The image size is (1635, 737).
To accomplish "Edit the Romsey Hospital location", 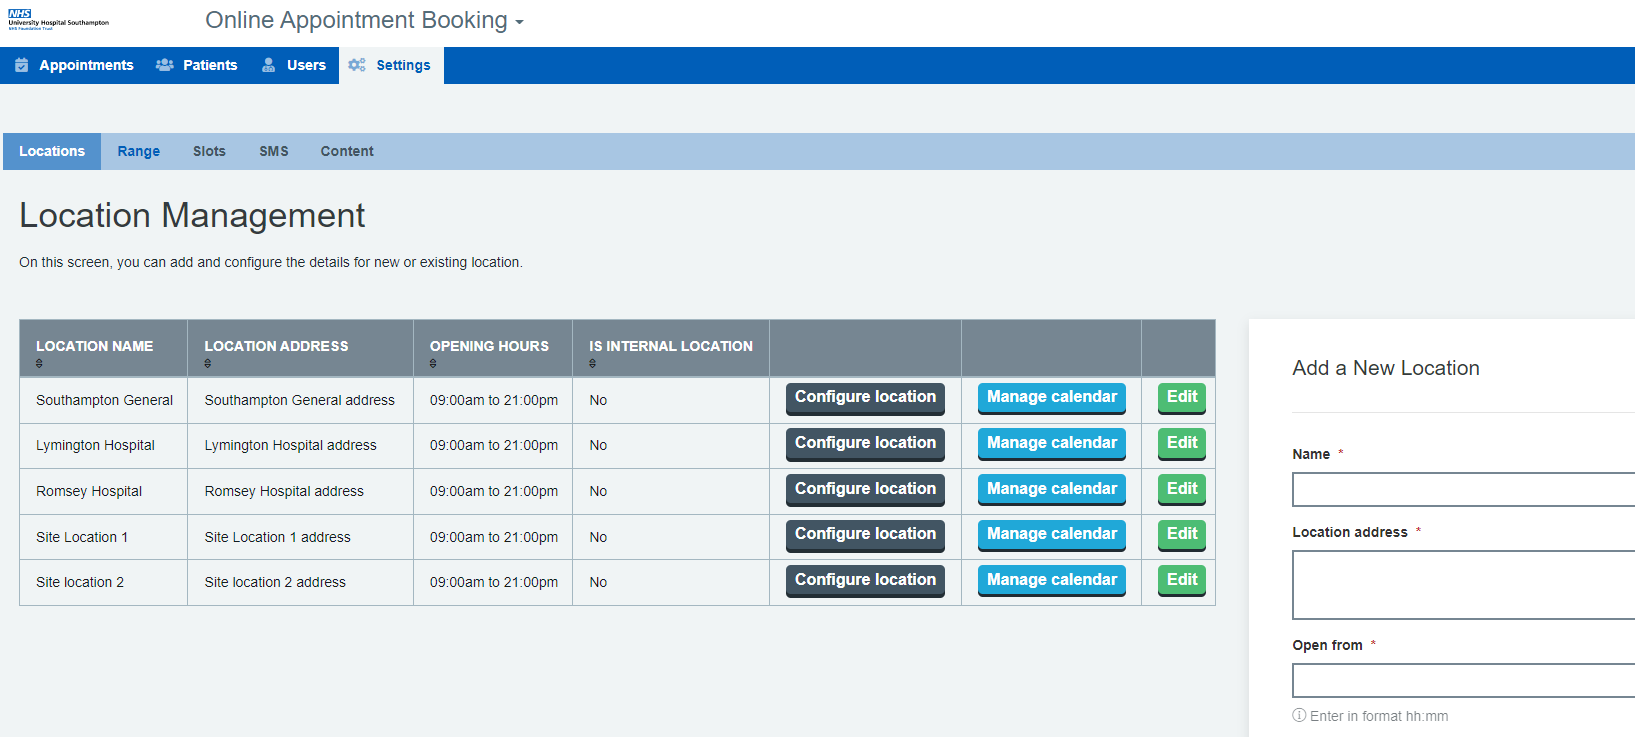I will click(x=1181, y=489).
